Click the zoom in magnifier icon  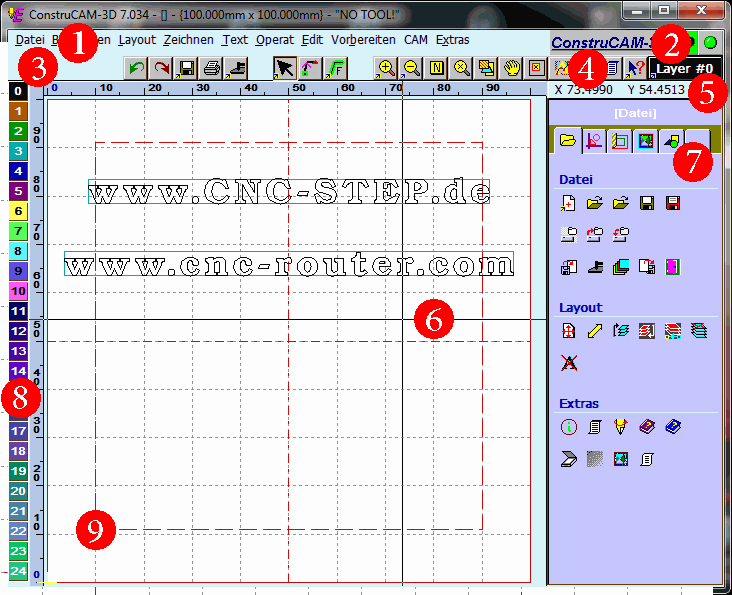coord(385,68)
